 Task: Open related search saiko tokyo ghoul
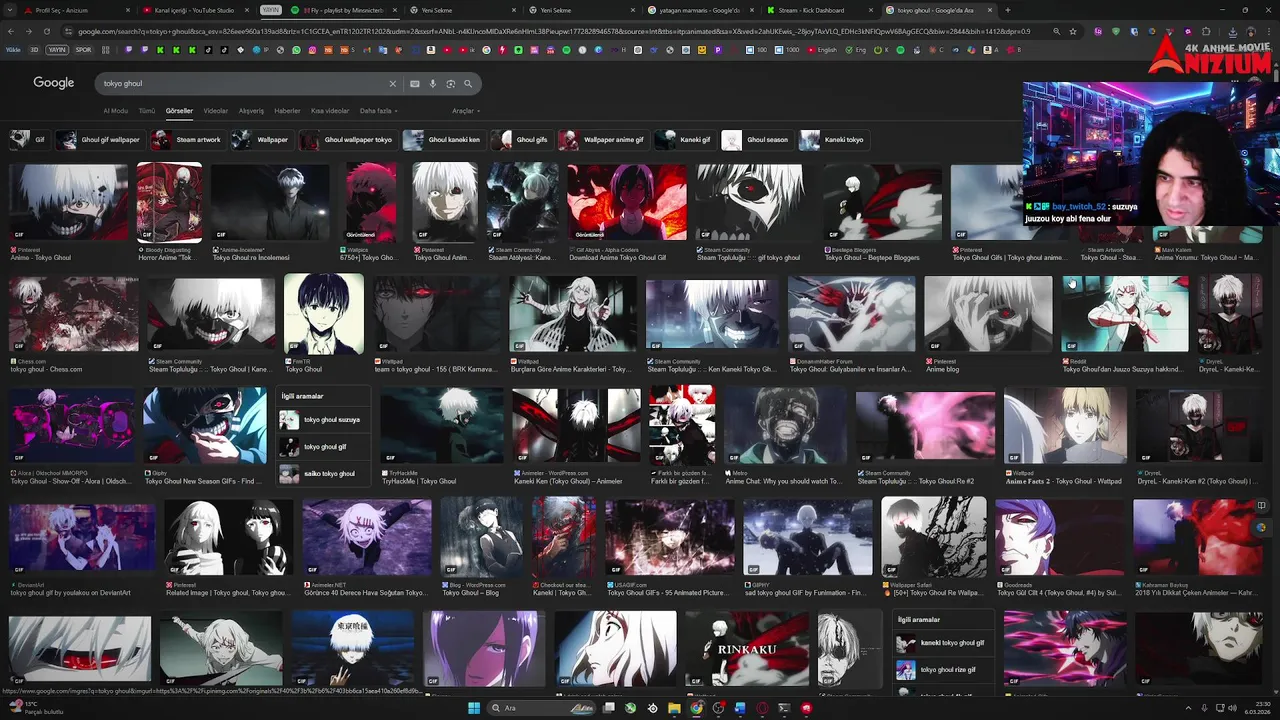(x=323, y=474)
